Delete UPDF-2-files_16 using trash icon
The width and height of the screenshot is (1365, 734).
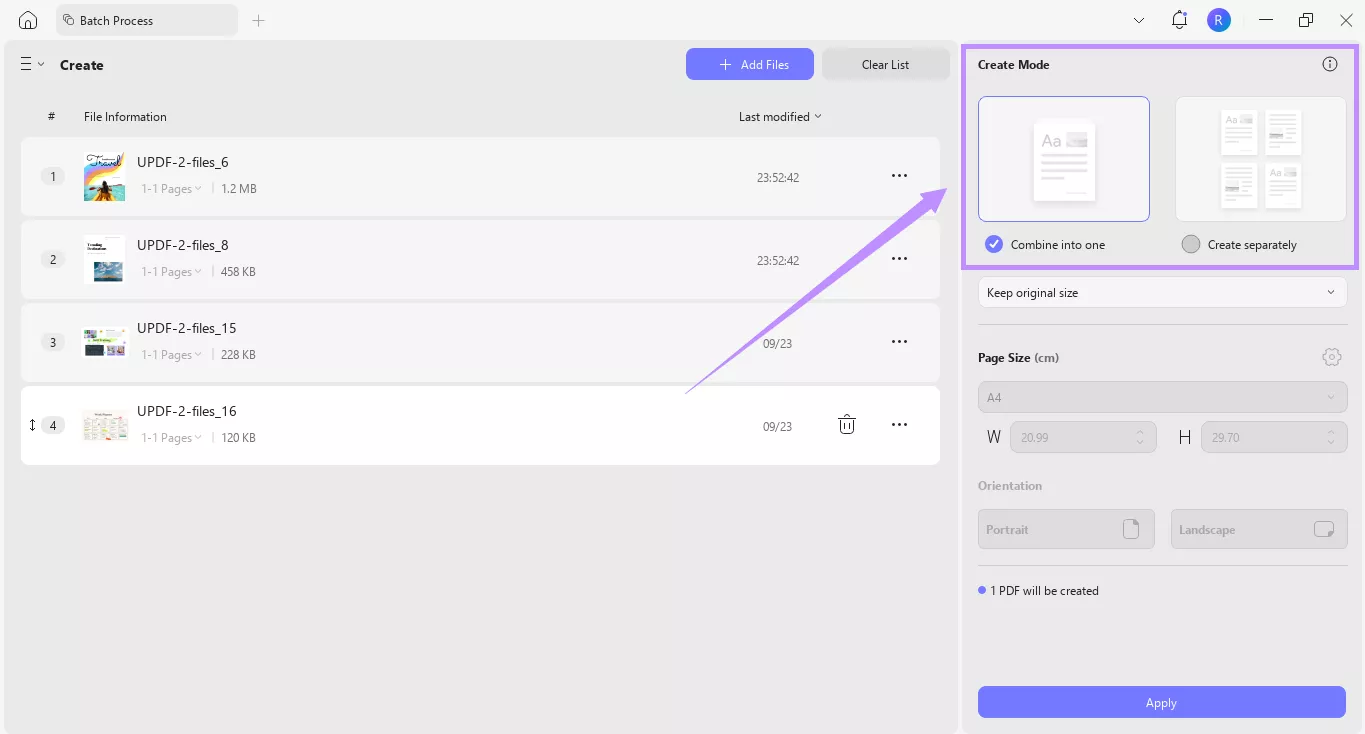click(846, 424)
